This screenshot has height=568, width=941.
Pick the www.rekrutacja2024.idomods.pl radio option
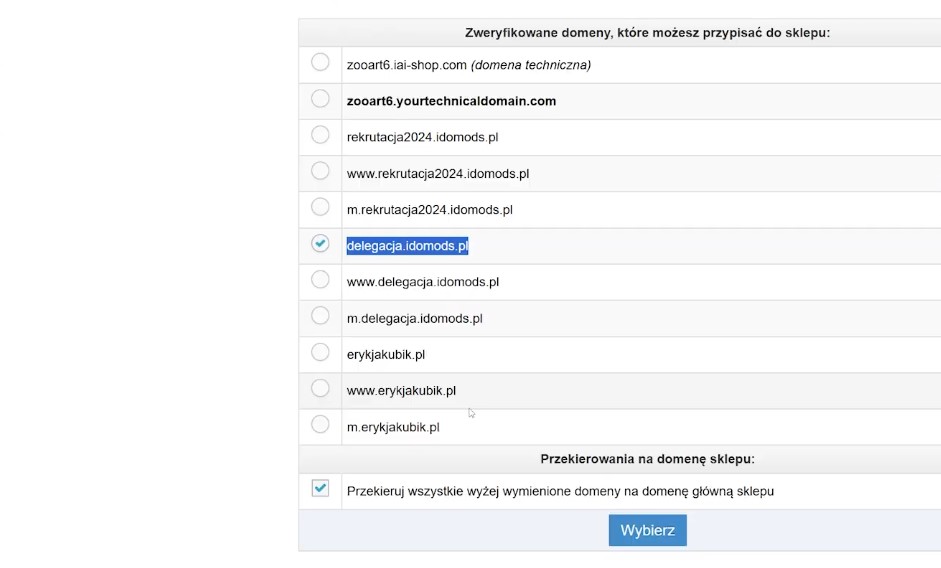pyautogui.click(x=320, y=171)
